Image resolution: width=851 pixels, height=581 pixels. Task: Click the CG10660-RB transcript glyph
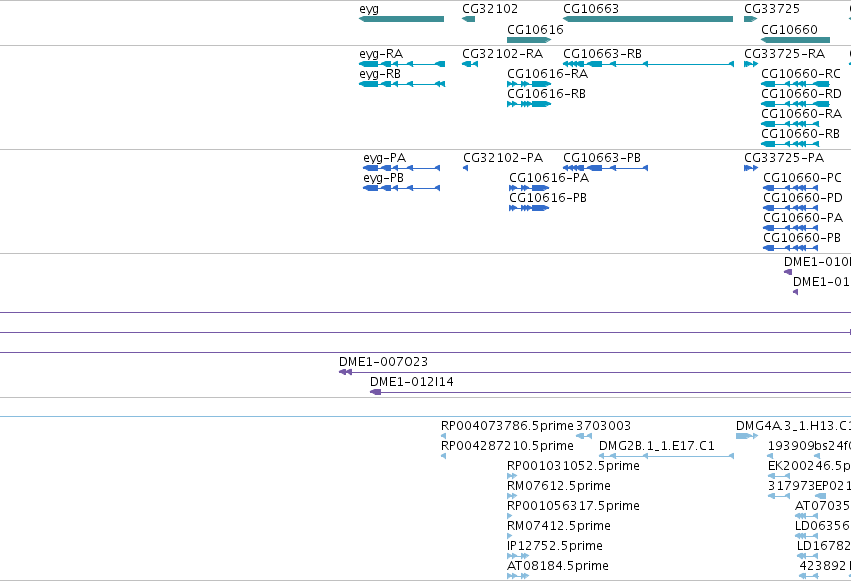tap(790, 144)
